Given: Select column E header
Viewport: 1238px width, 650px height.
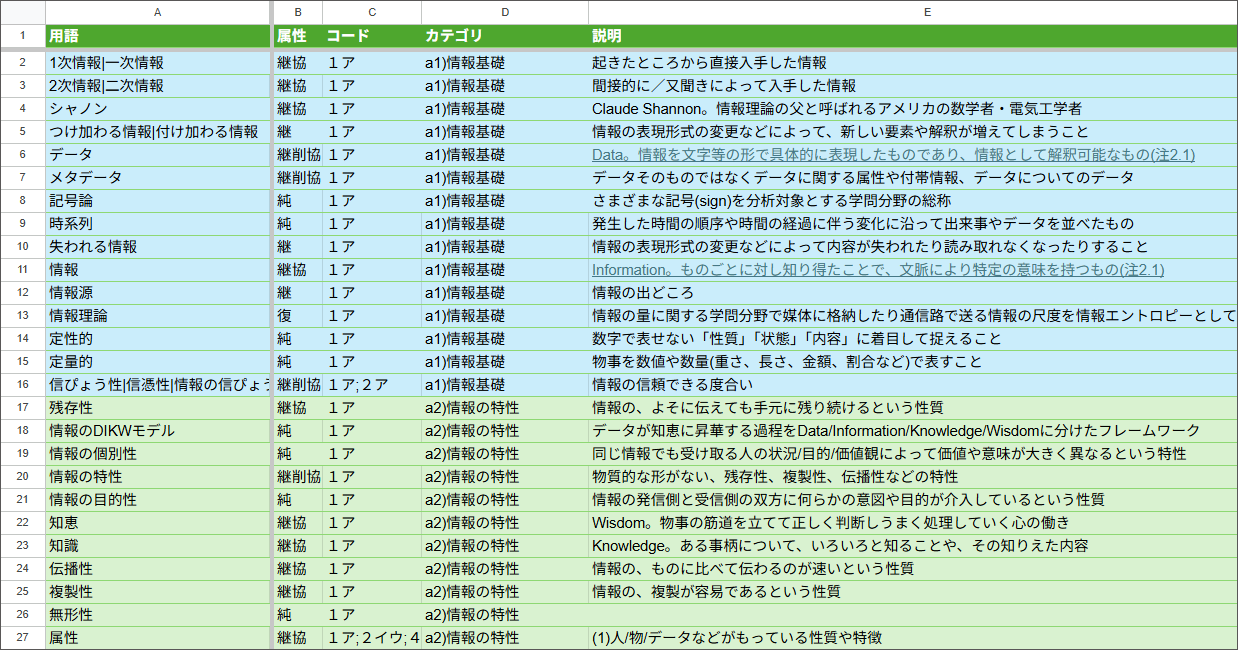Looking at the screenshot, I should 913,12.
